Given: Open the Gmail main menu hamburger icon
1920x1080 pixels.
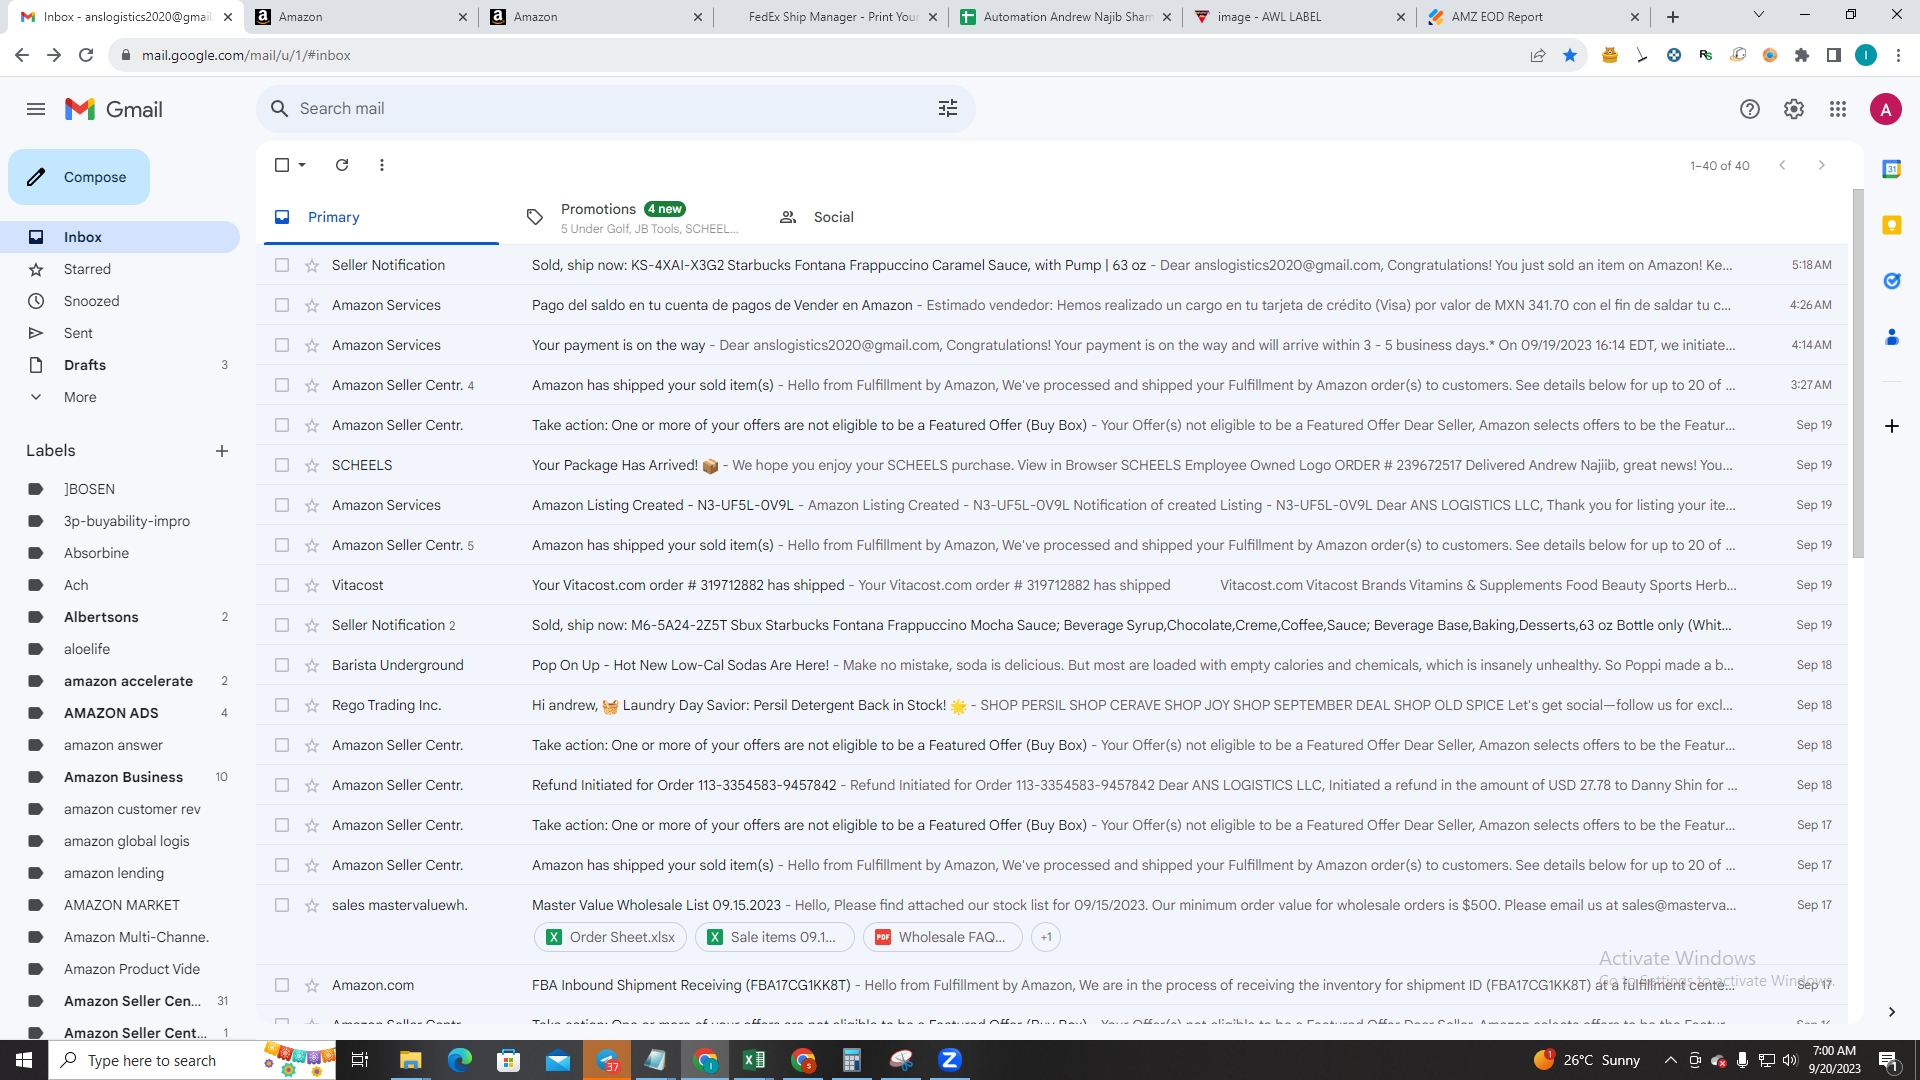Looking at the screenshot, I should pyautogui.click(x=36, y=109).
